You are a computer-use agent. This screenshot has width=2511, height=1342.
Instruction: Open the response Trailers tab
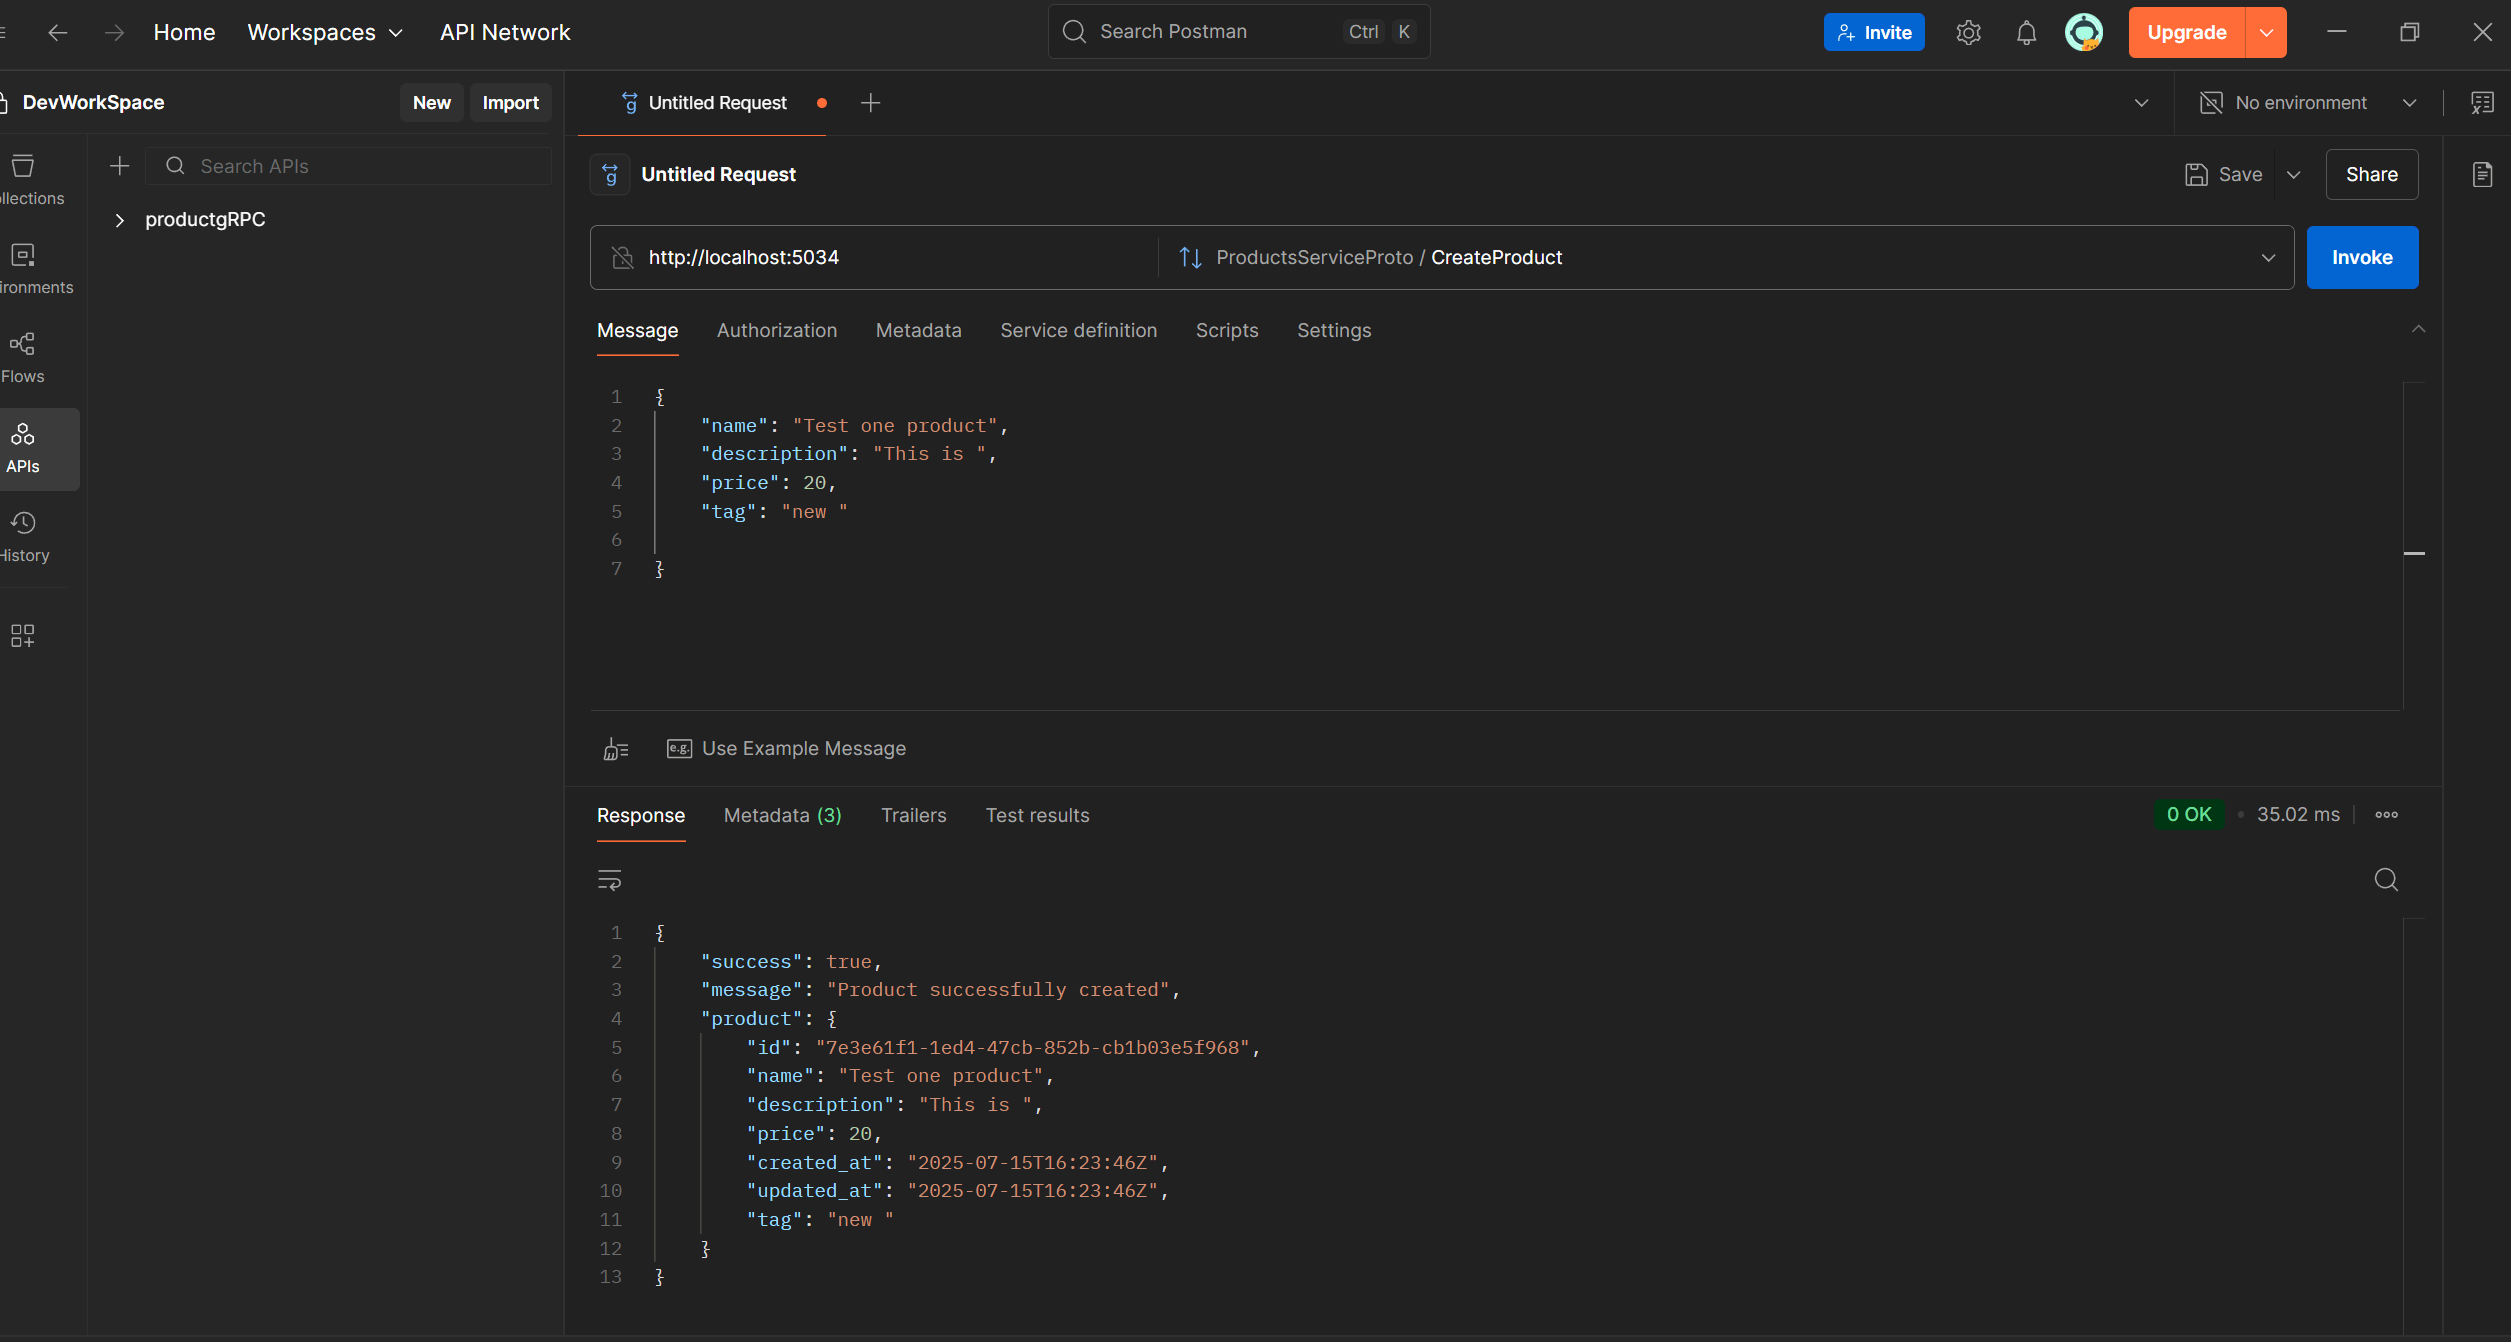click(x=913, y=816)
